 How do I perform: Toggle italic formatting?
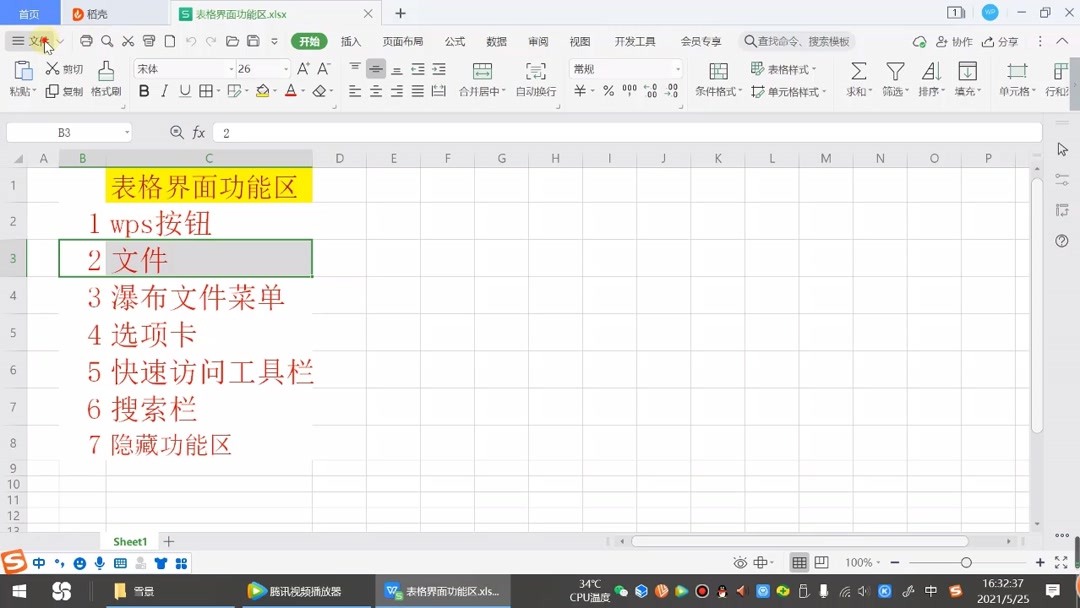coord(166,90)
